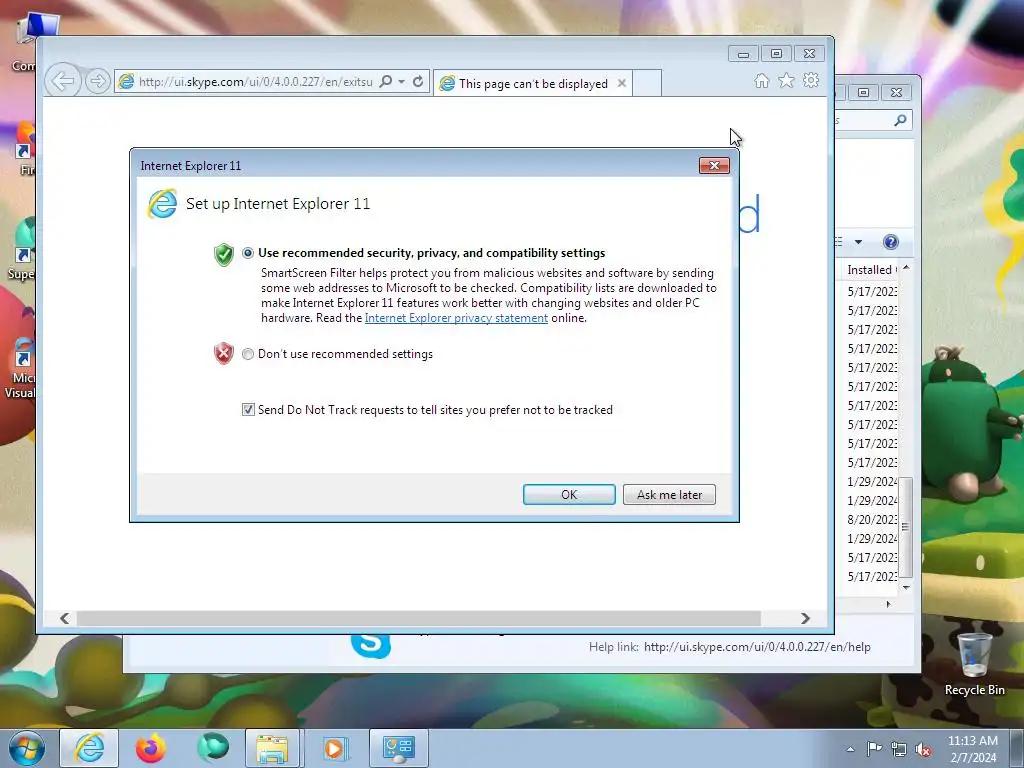This screenshot has width=1024, height=768.
Task: Select 'Use recommended security' radio button
Action: coord(248,253)
